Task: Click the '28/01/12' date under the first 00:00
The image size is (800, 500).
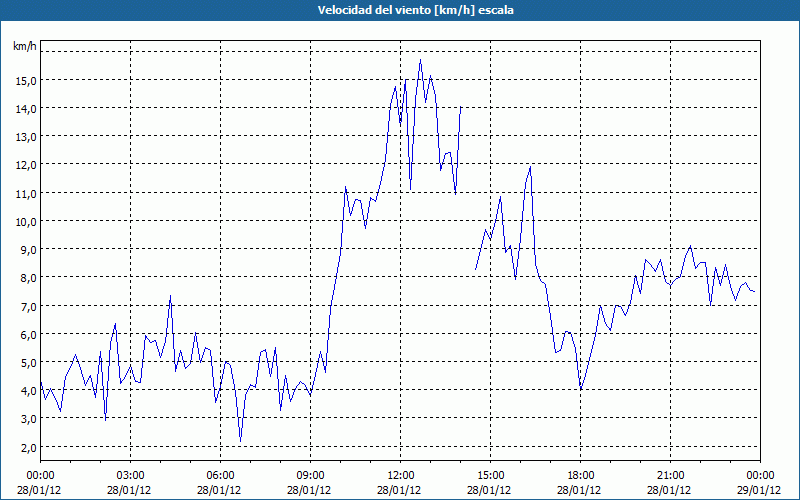Action: 39,490
